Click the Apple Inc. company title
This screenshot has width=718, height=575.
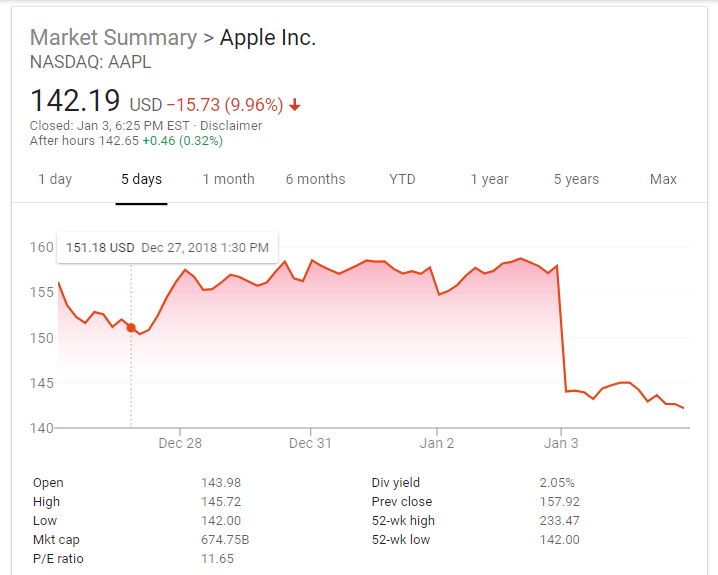[267, 38]
